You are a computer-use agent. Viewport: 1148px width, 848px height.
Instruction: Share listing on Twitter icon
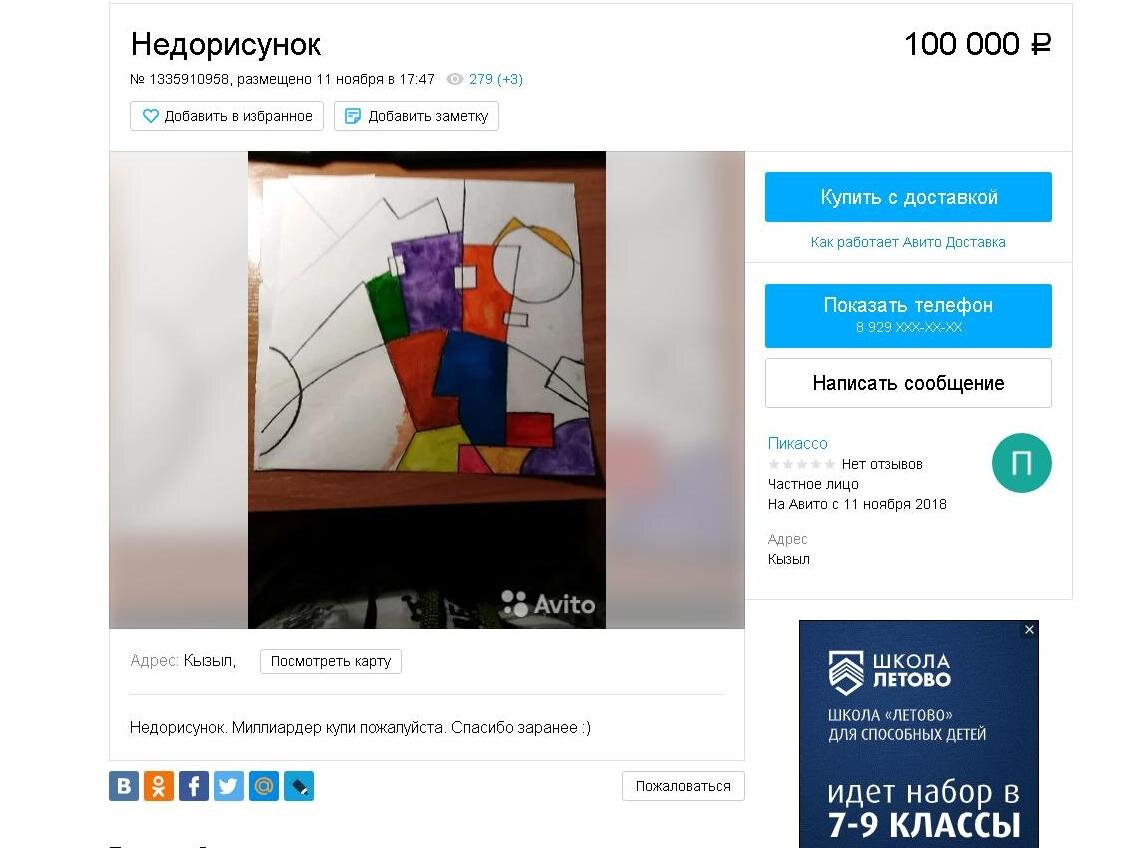[228, 786]
